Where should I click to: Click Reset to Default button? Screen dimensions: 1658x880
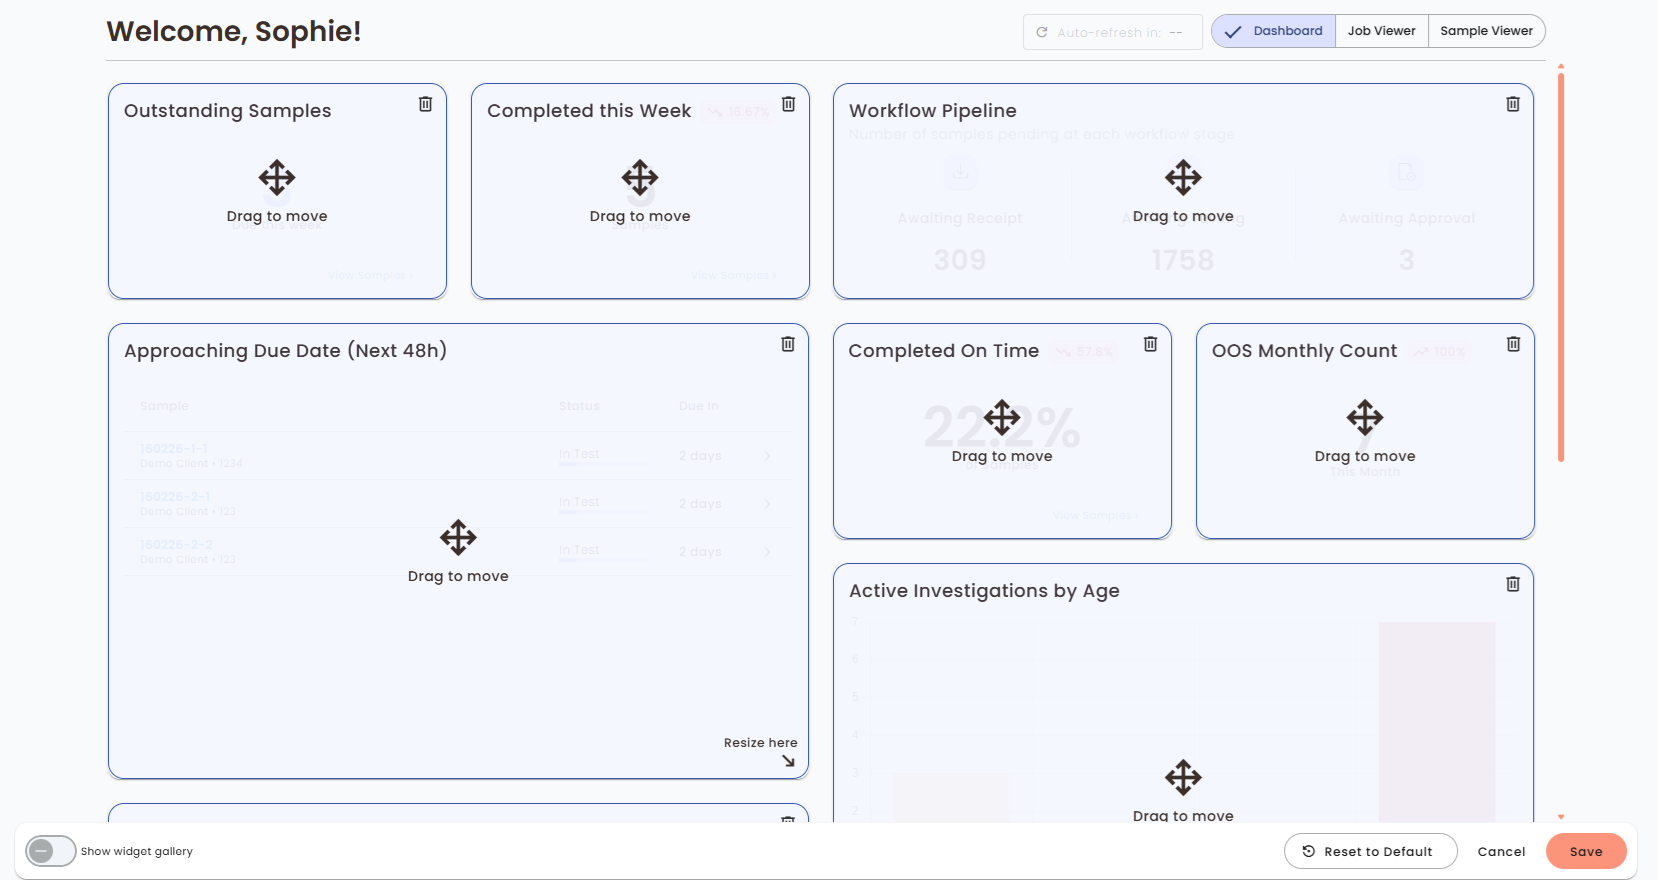(1370, 851)
